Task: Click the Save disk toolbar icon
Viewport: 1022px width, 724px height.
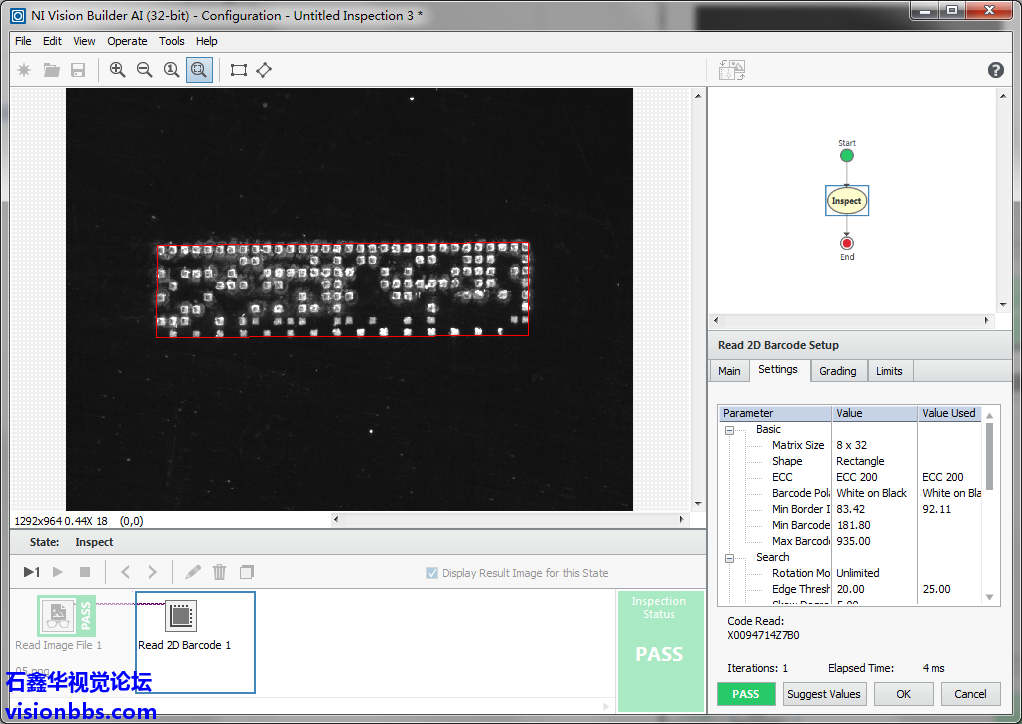Action: coord(78,70)
